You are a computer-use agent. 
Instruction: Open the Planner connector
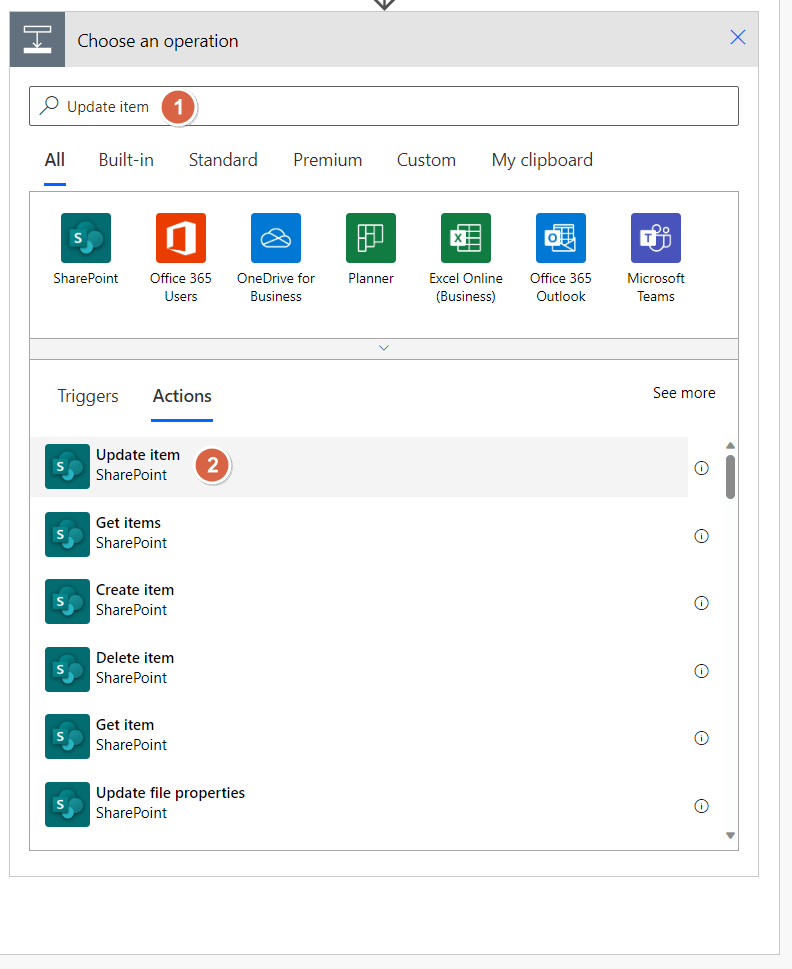pyautogui.click(x=371, y=238)
